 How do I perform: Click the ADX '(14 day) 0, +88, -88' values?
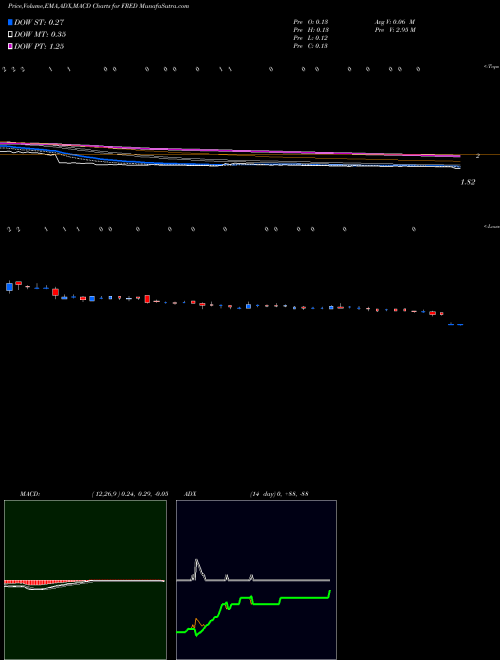(x=279, y=494)
